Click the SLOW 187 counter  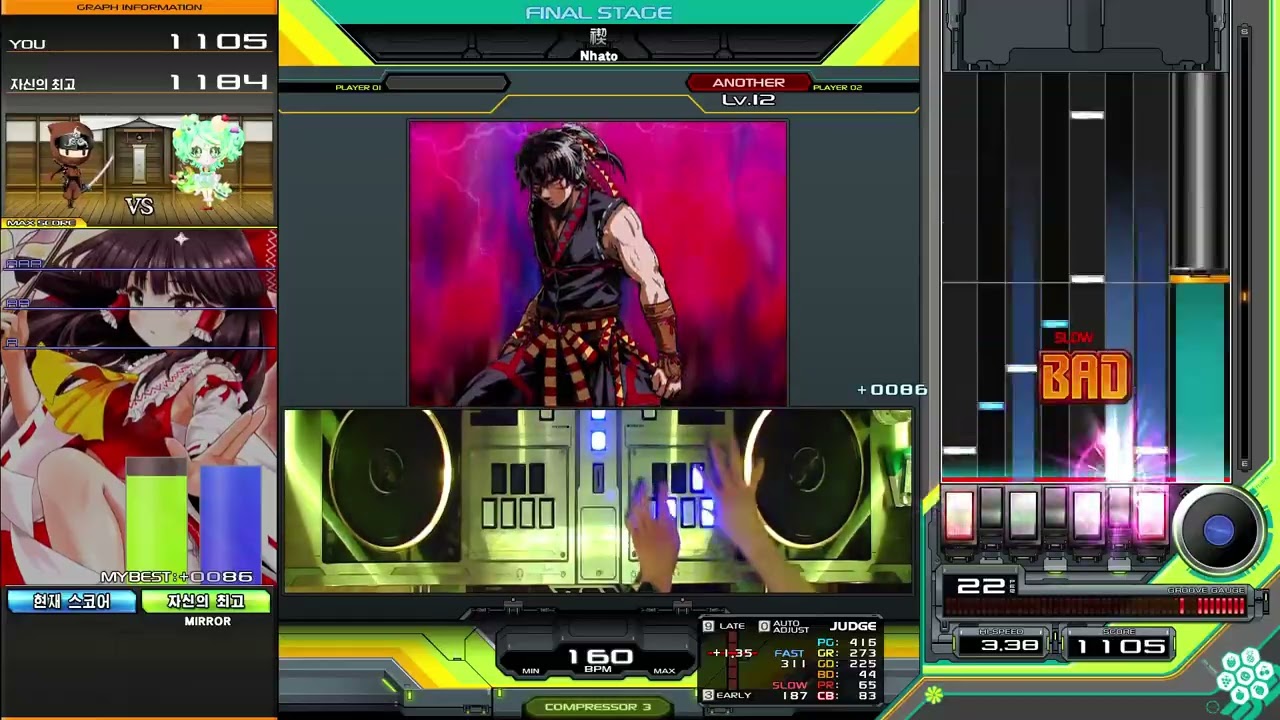(790, 690)
